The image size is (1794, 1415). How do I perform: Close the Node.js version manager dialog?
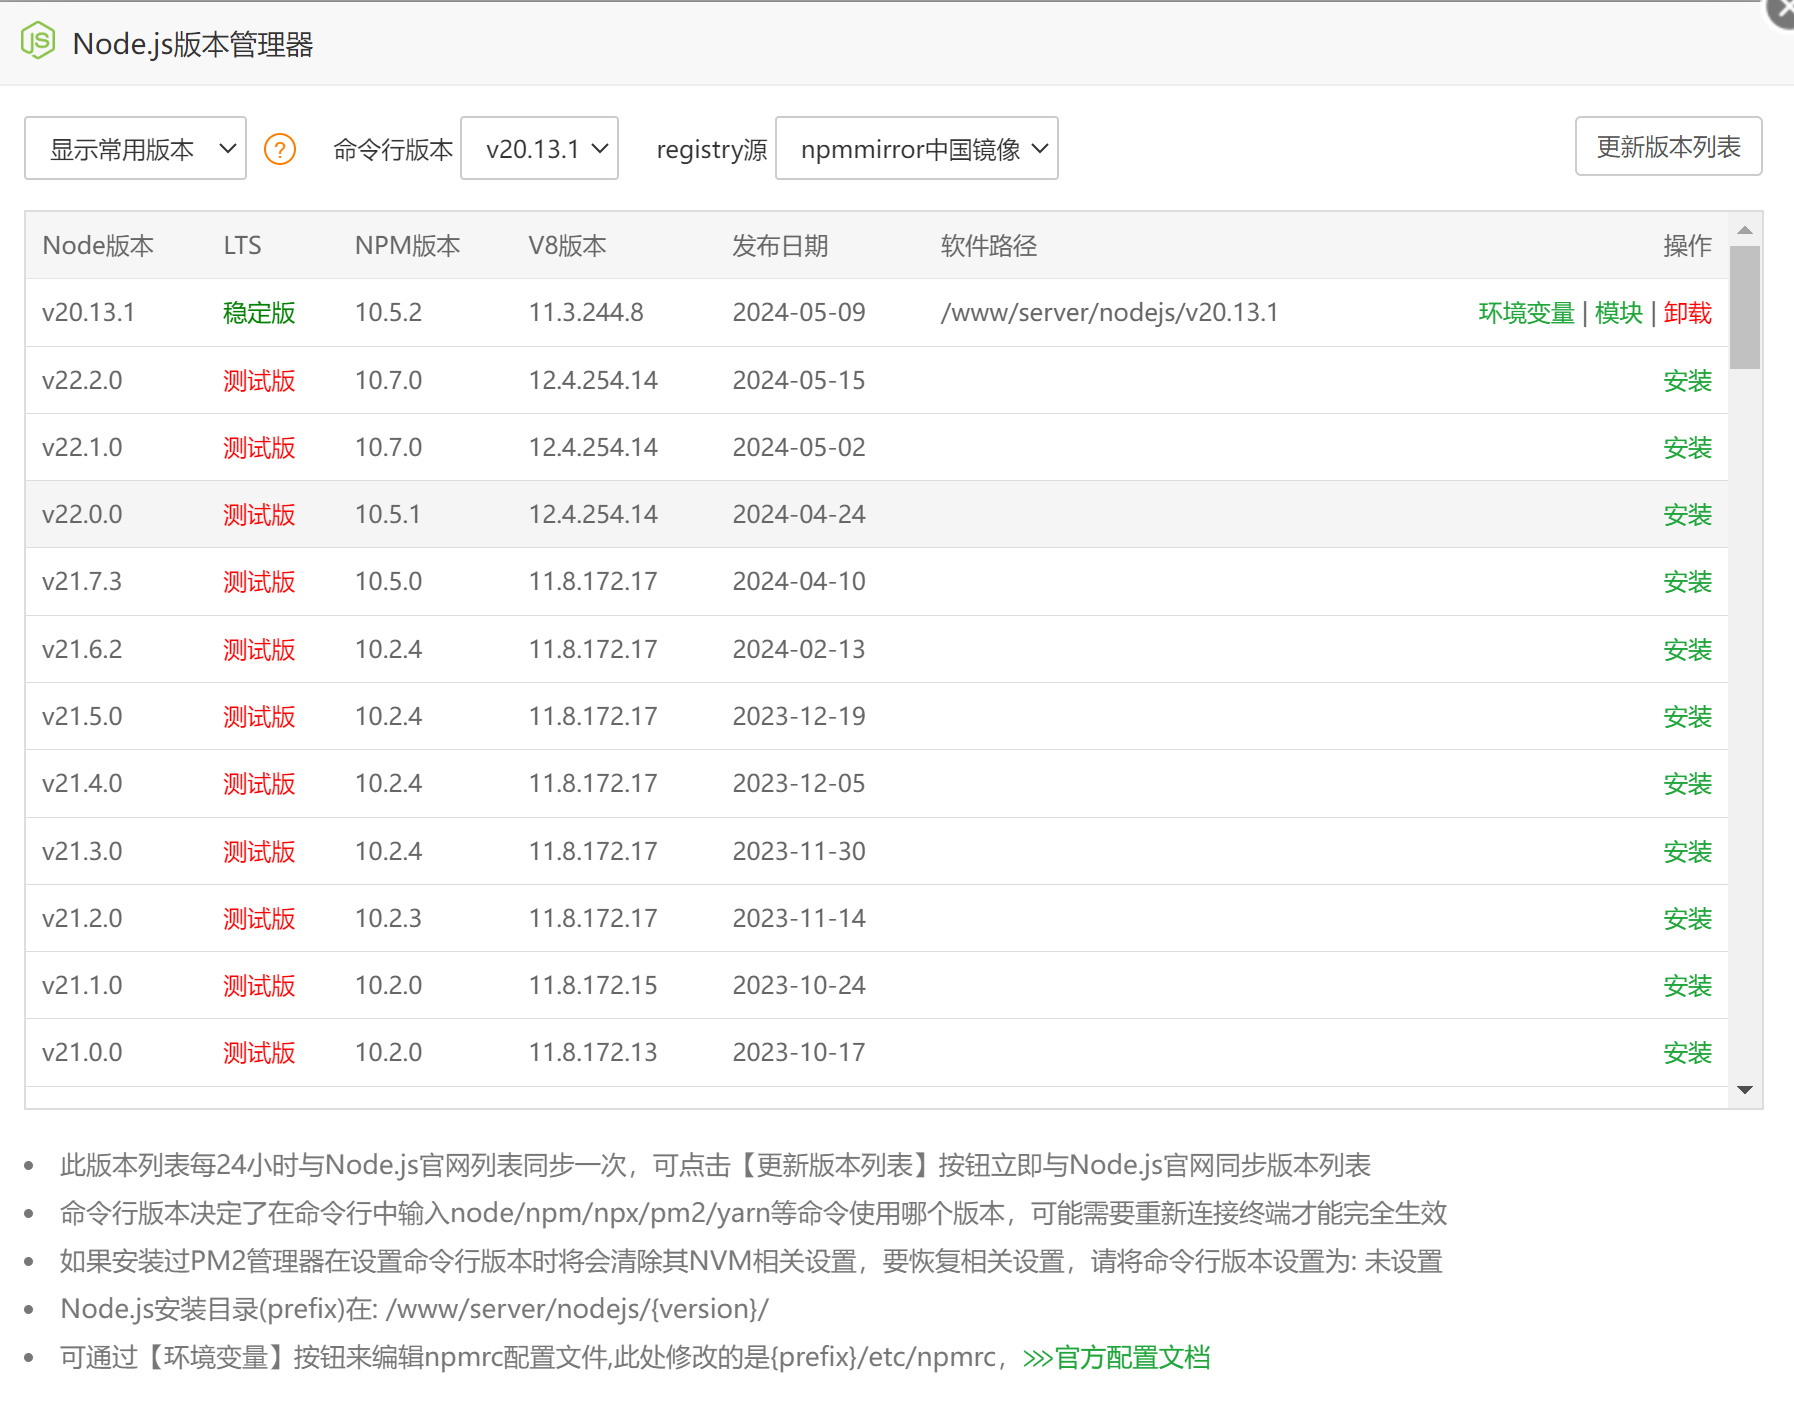click(1782, 10)
